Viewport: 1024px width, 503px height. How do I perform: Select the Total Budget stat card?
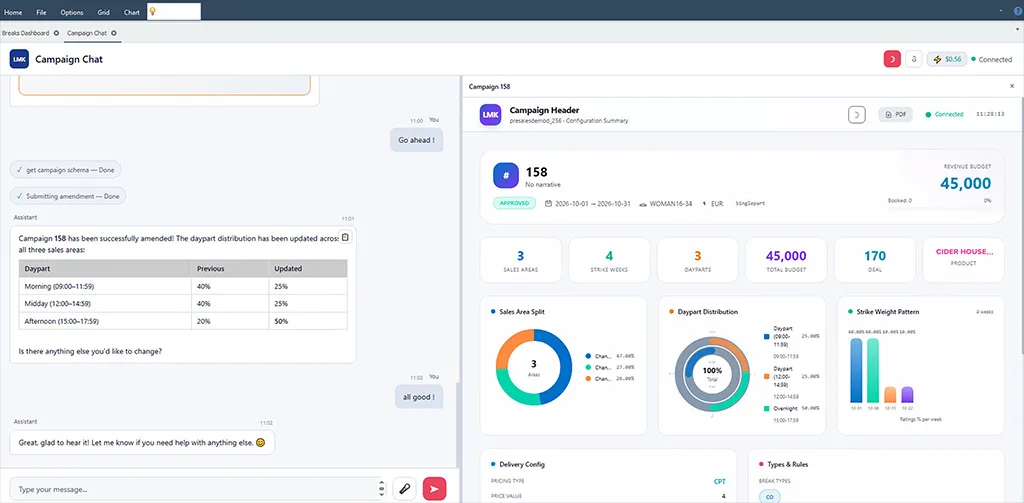(x=786, y=260)
